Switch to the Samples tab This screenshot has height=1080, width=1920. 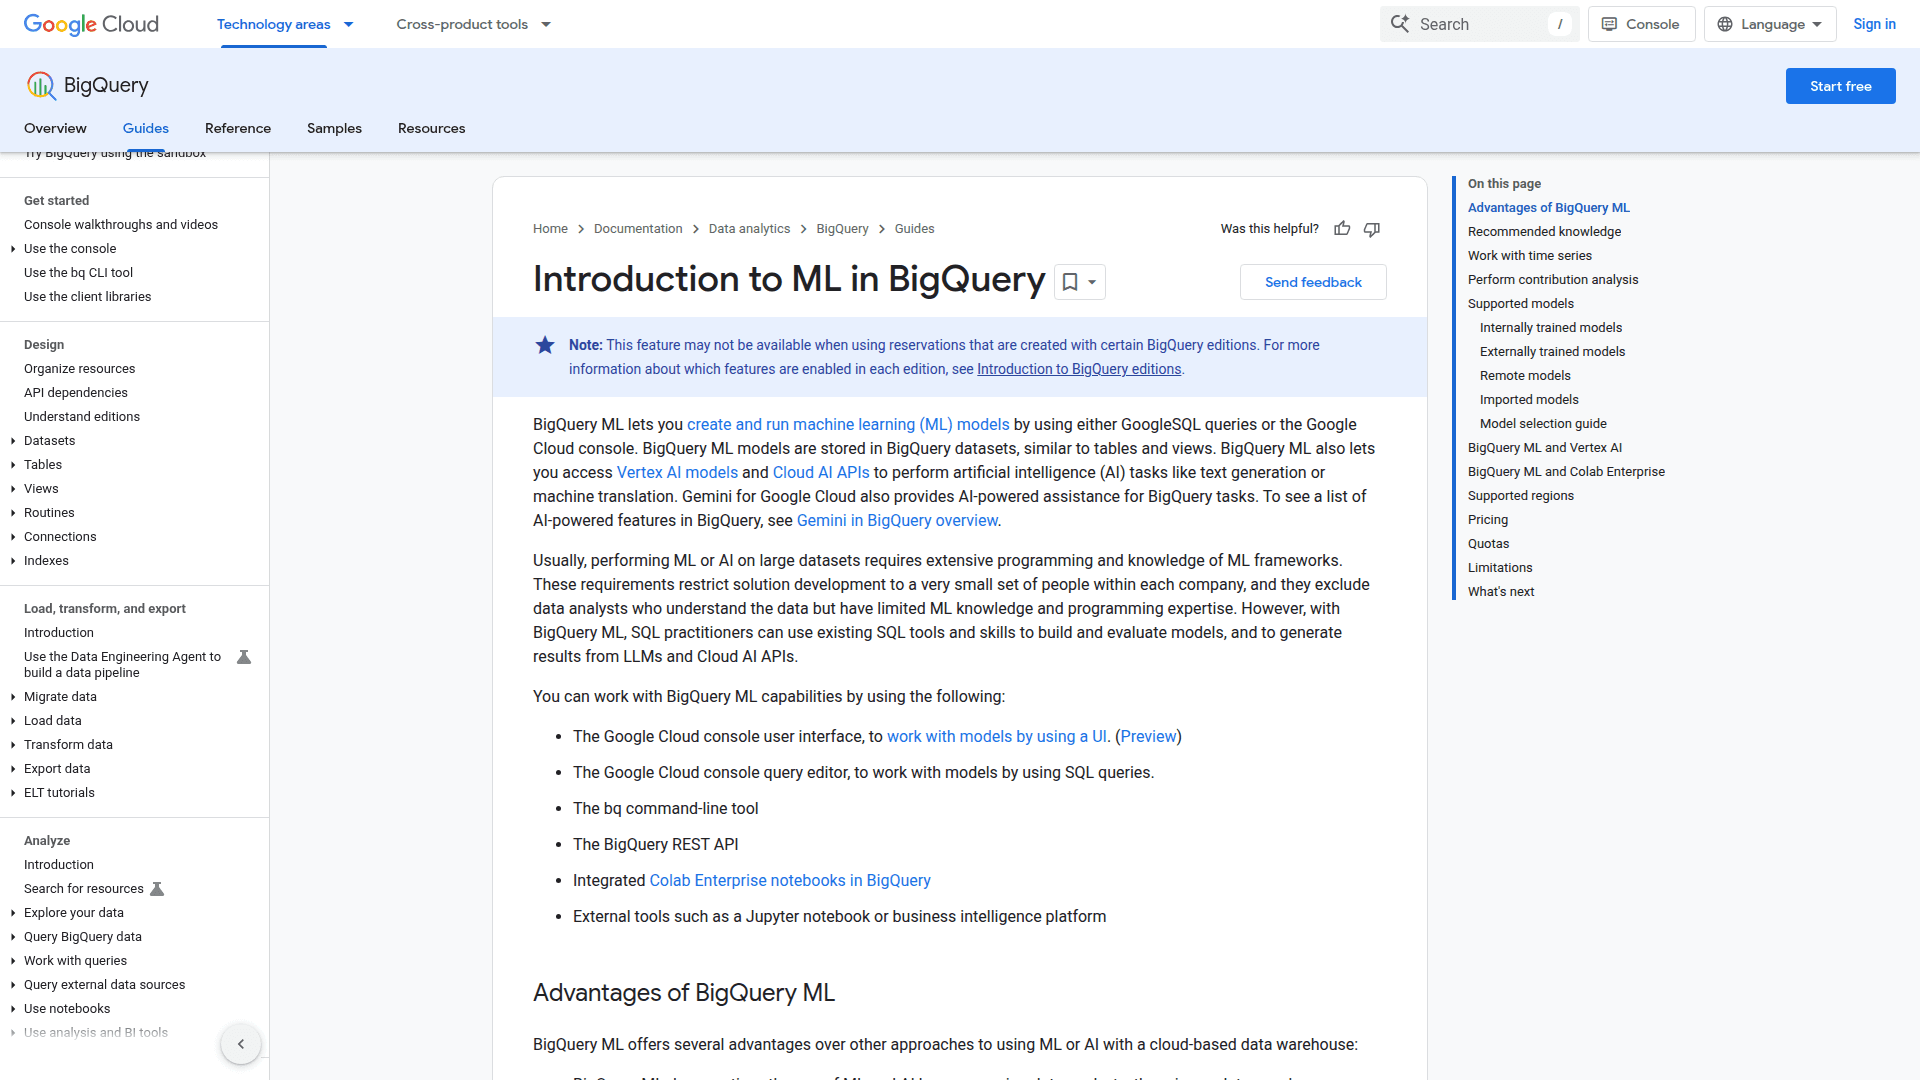(x=334, y=128)
